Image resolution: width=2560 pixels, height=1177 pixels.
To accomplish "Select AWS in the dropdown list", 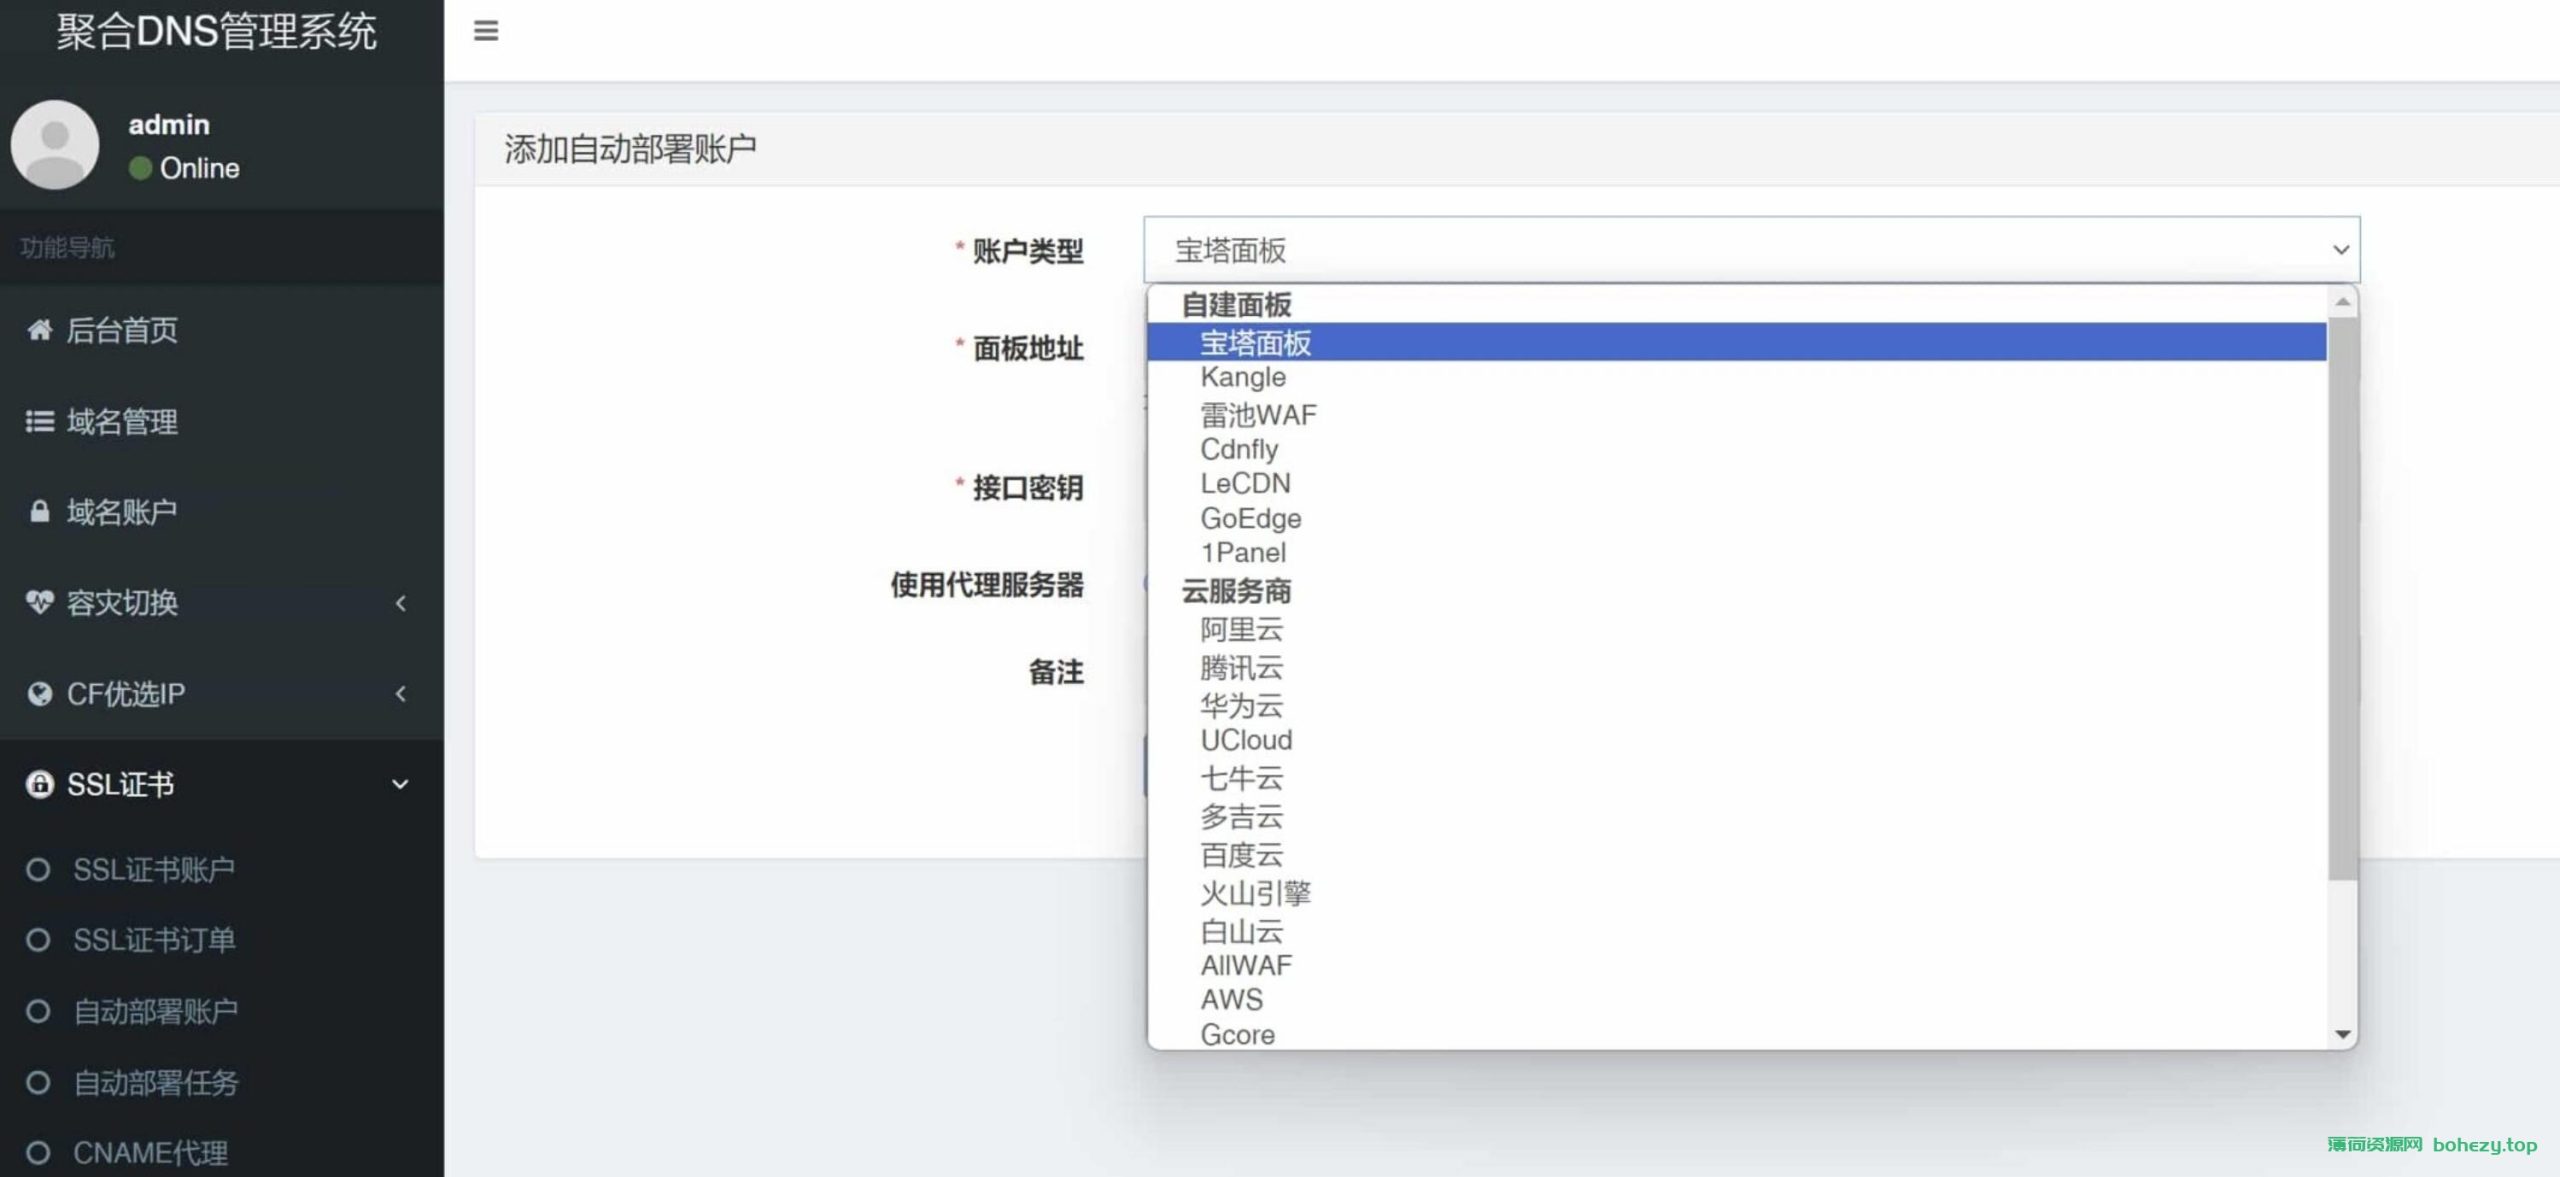I will tap(1737, 999).
